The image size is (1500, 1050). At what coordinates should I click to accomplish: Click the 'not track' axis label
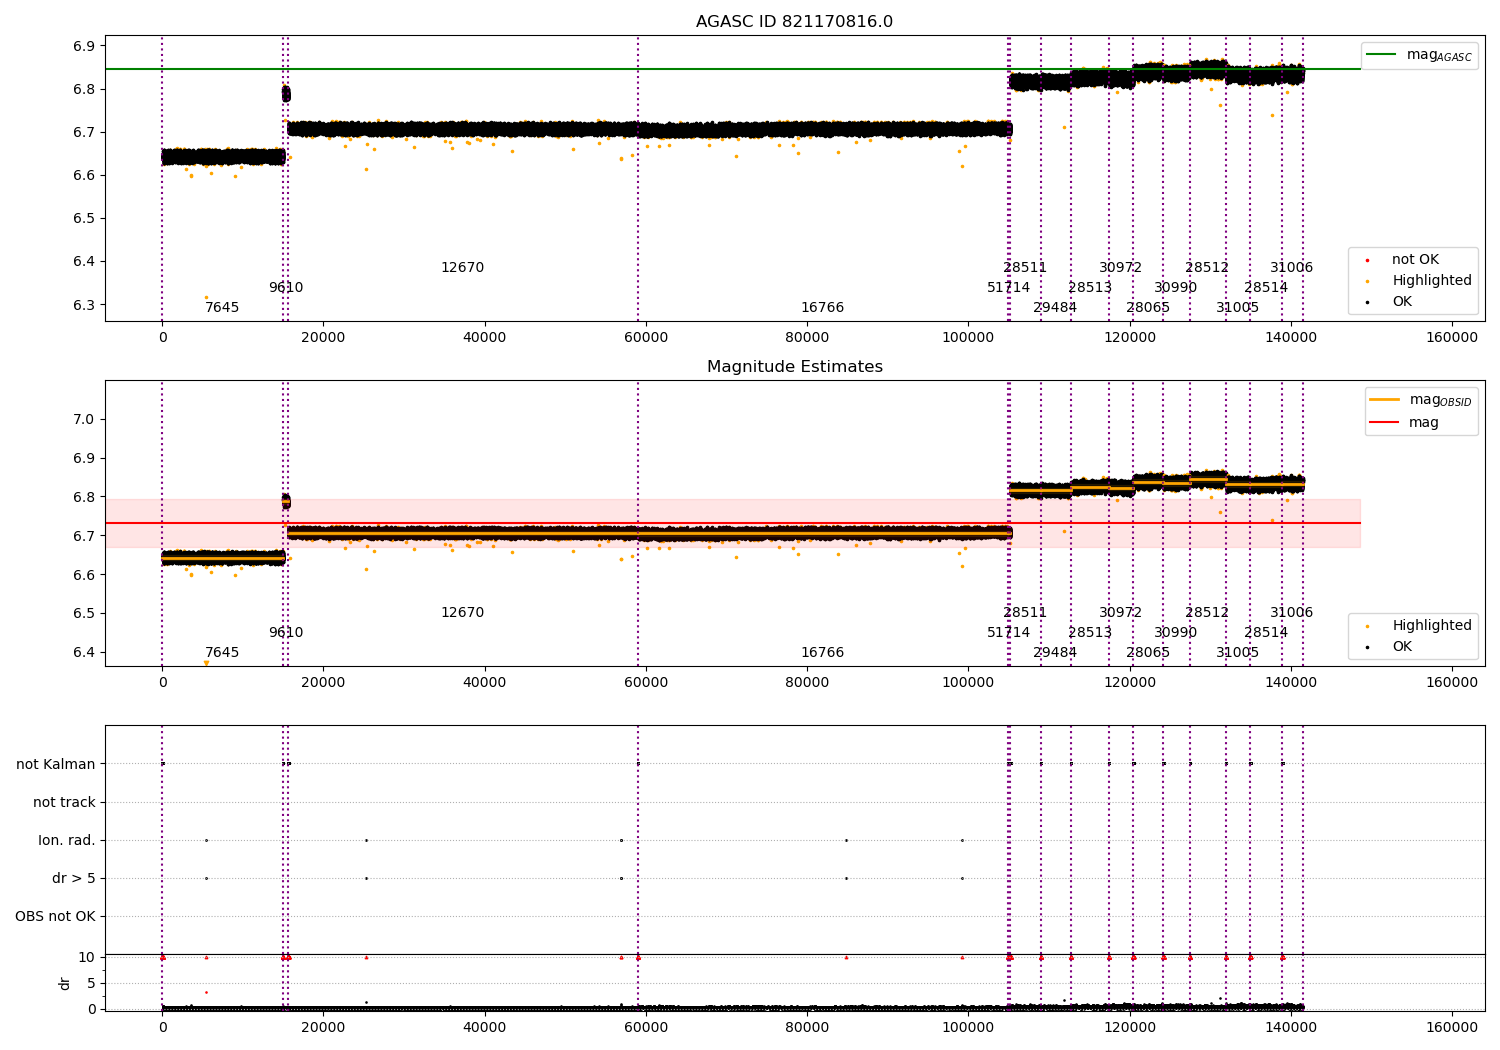[x=64, y=802]
